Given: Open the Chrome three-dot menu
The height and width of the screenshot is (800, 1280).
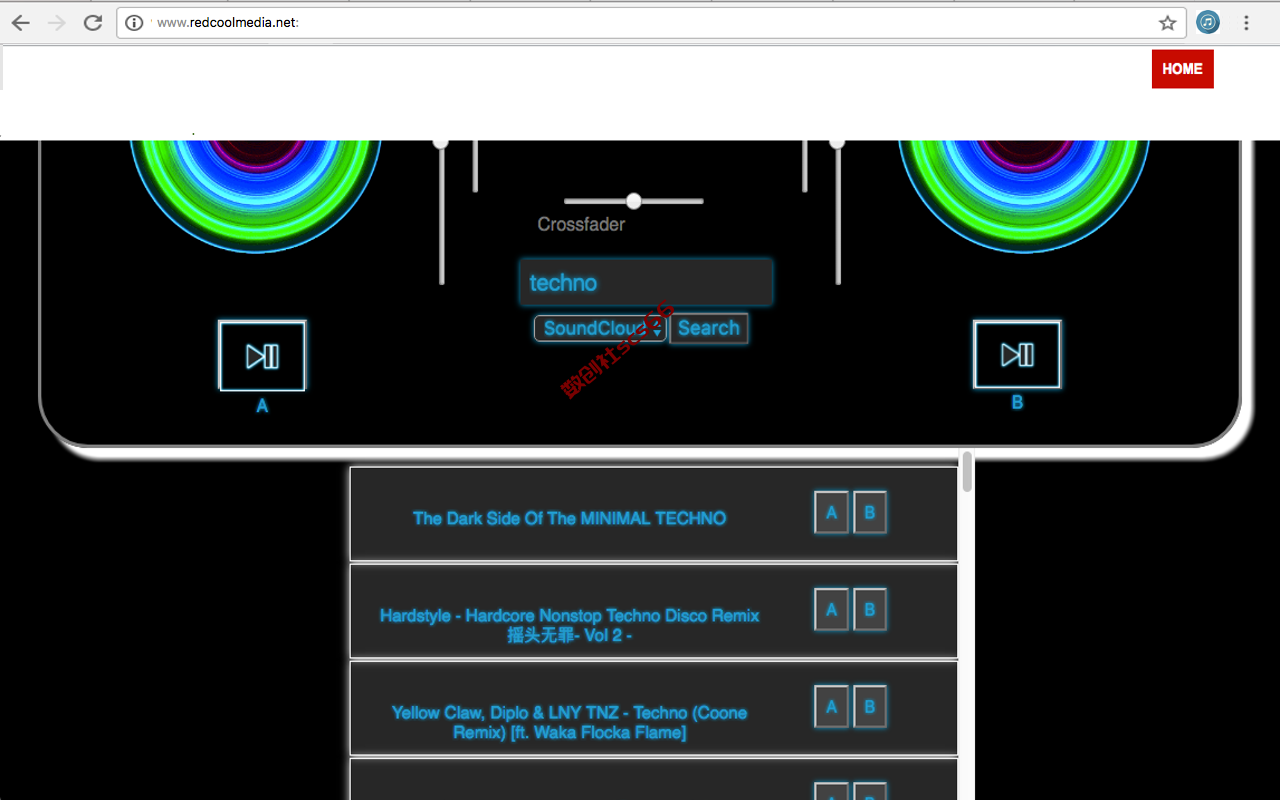Looking at the screenshot, I should pos(1246,23).
